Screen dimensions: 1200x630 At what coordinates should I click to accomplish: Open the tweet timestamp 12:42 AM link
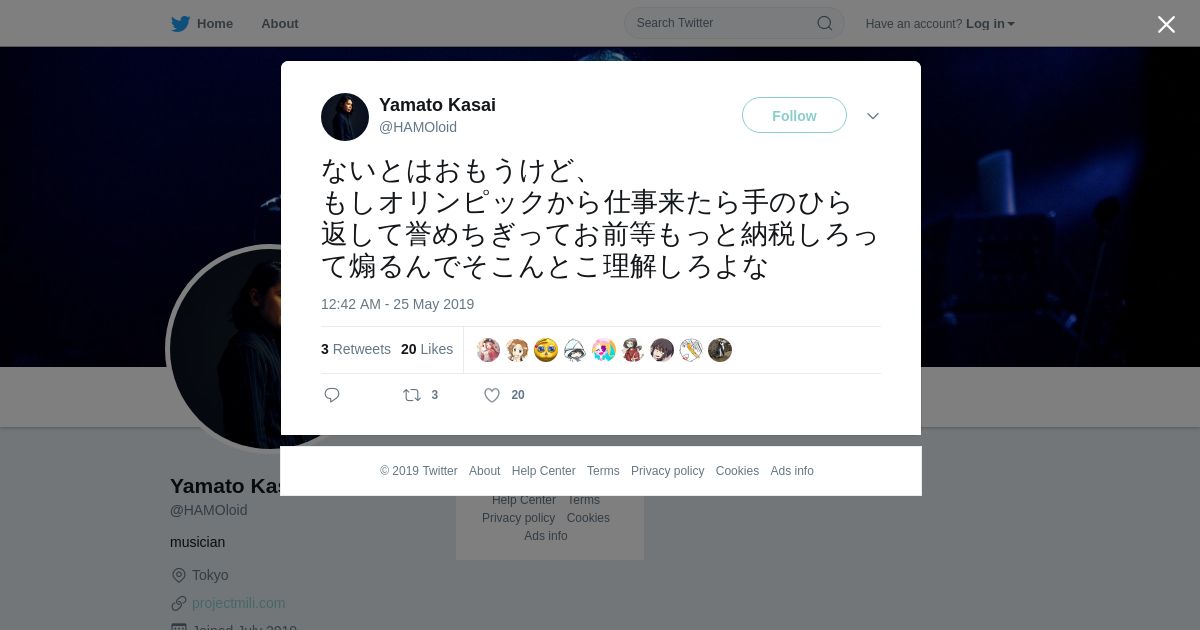pos(397,304)
